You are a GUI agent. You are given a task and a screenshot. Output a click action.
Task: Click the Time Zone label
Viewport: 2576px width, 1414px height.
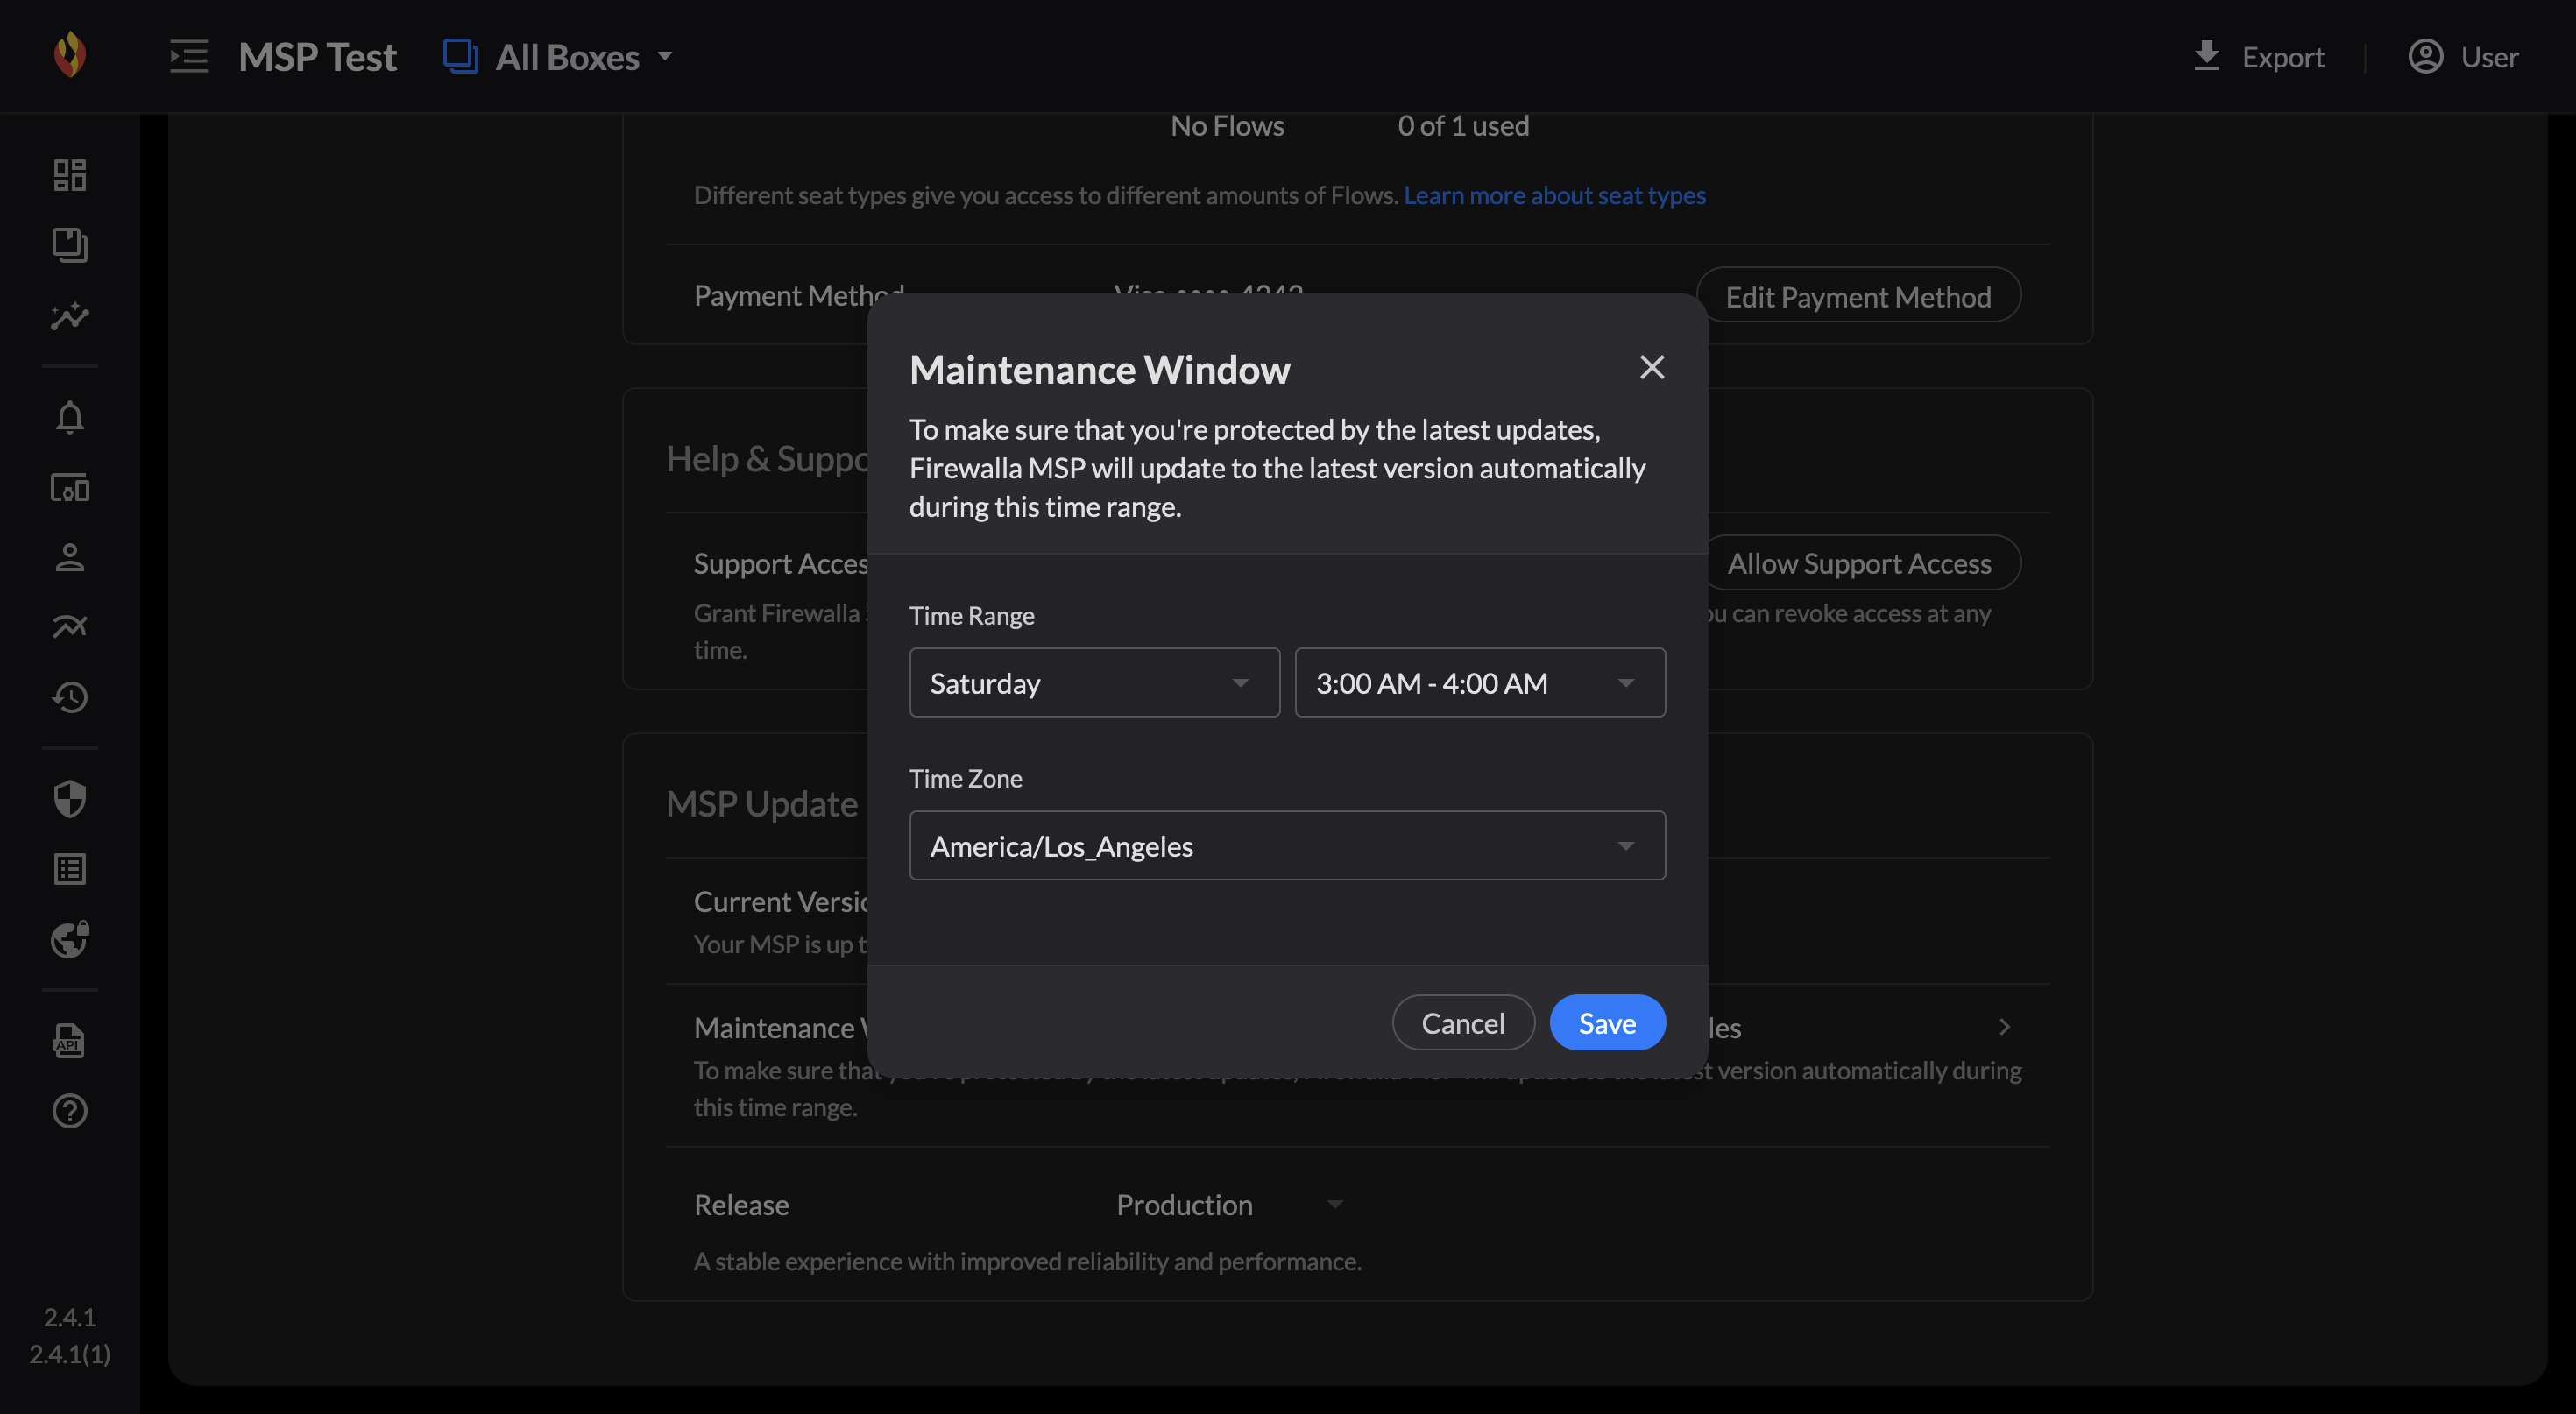[x=965, y=778]
